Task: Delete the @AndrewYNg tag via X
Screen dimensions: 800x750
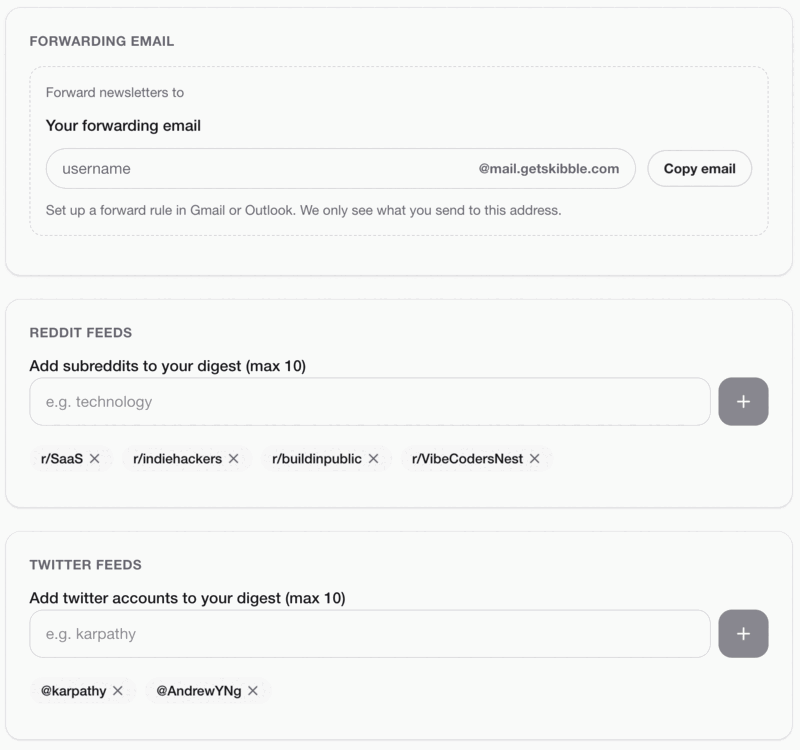Action: click(253, 691)
